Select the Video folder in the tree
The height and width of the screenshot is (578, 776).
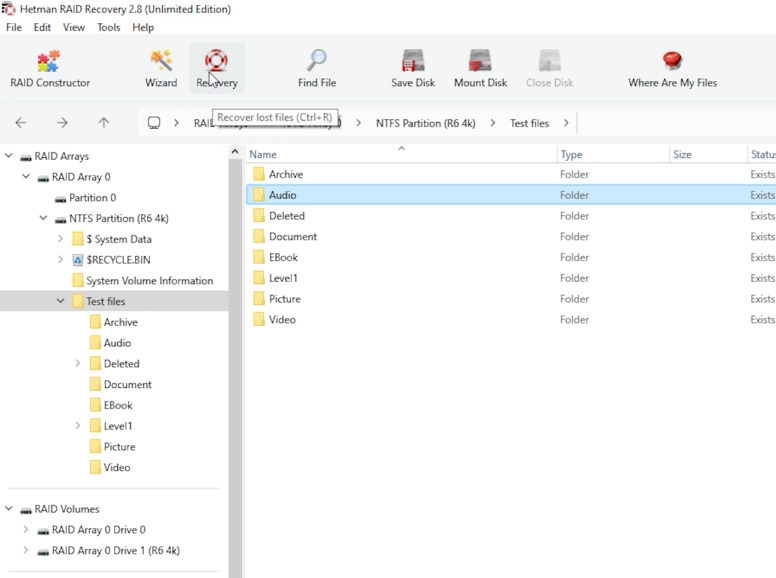click(117, 468)
